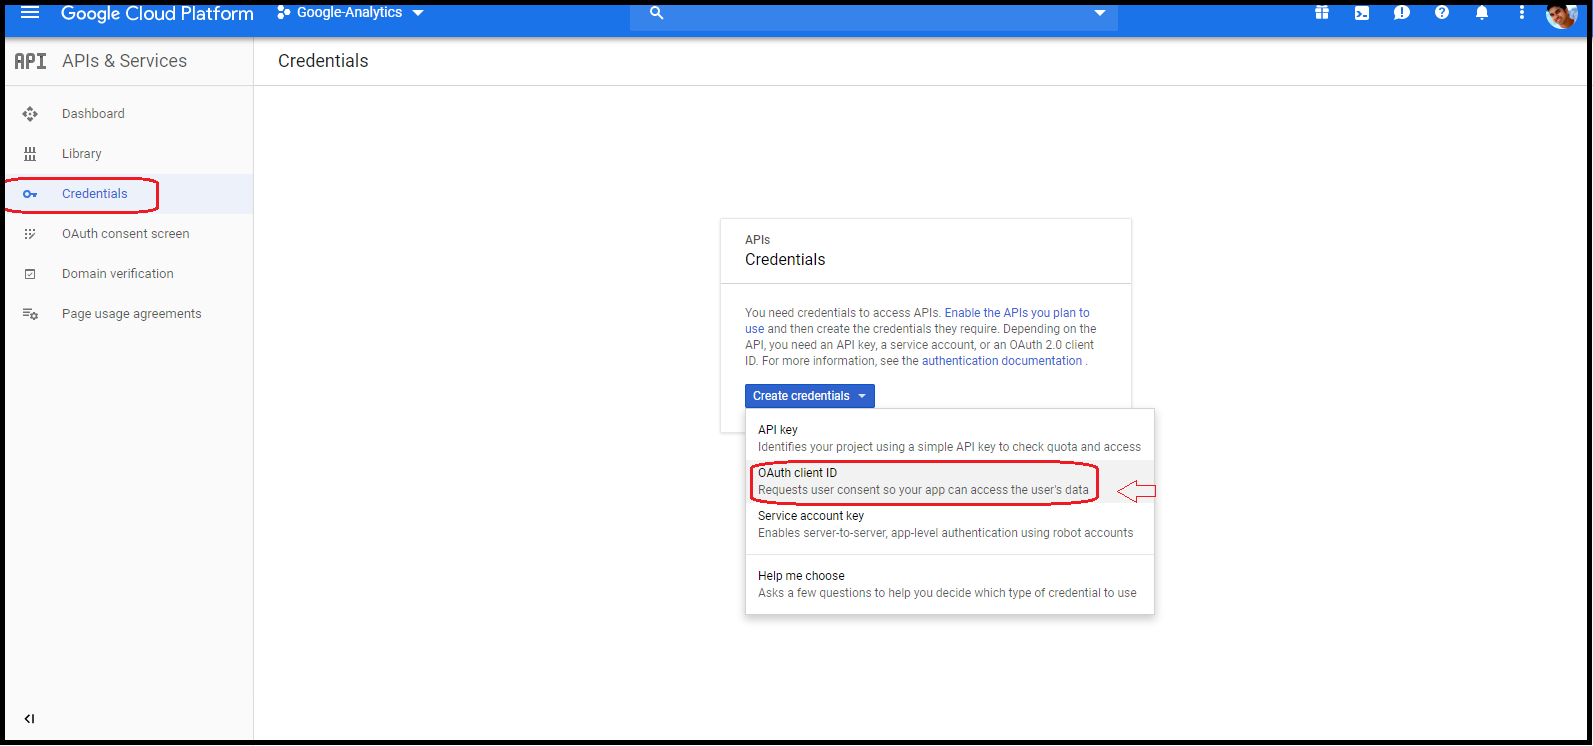Image resolution: width=1593 pixels, height=746 pixels.
Task: Click the Google Cloud Platform logo
Action: tap(157, 14)
